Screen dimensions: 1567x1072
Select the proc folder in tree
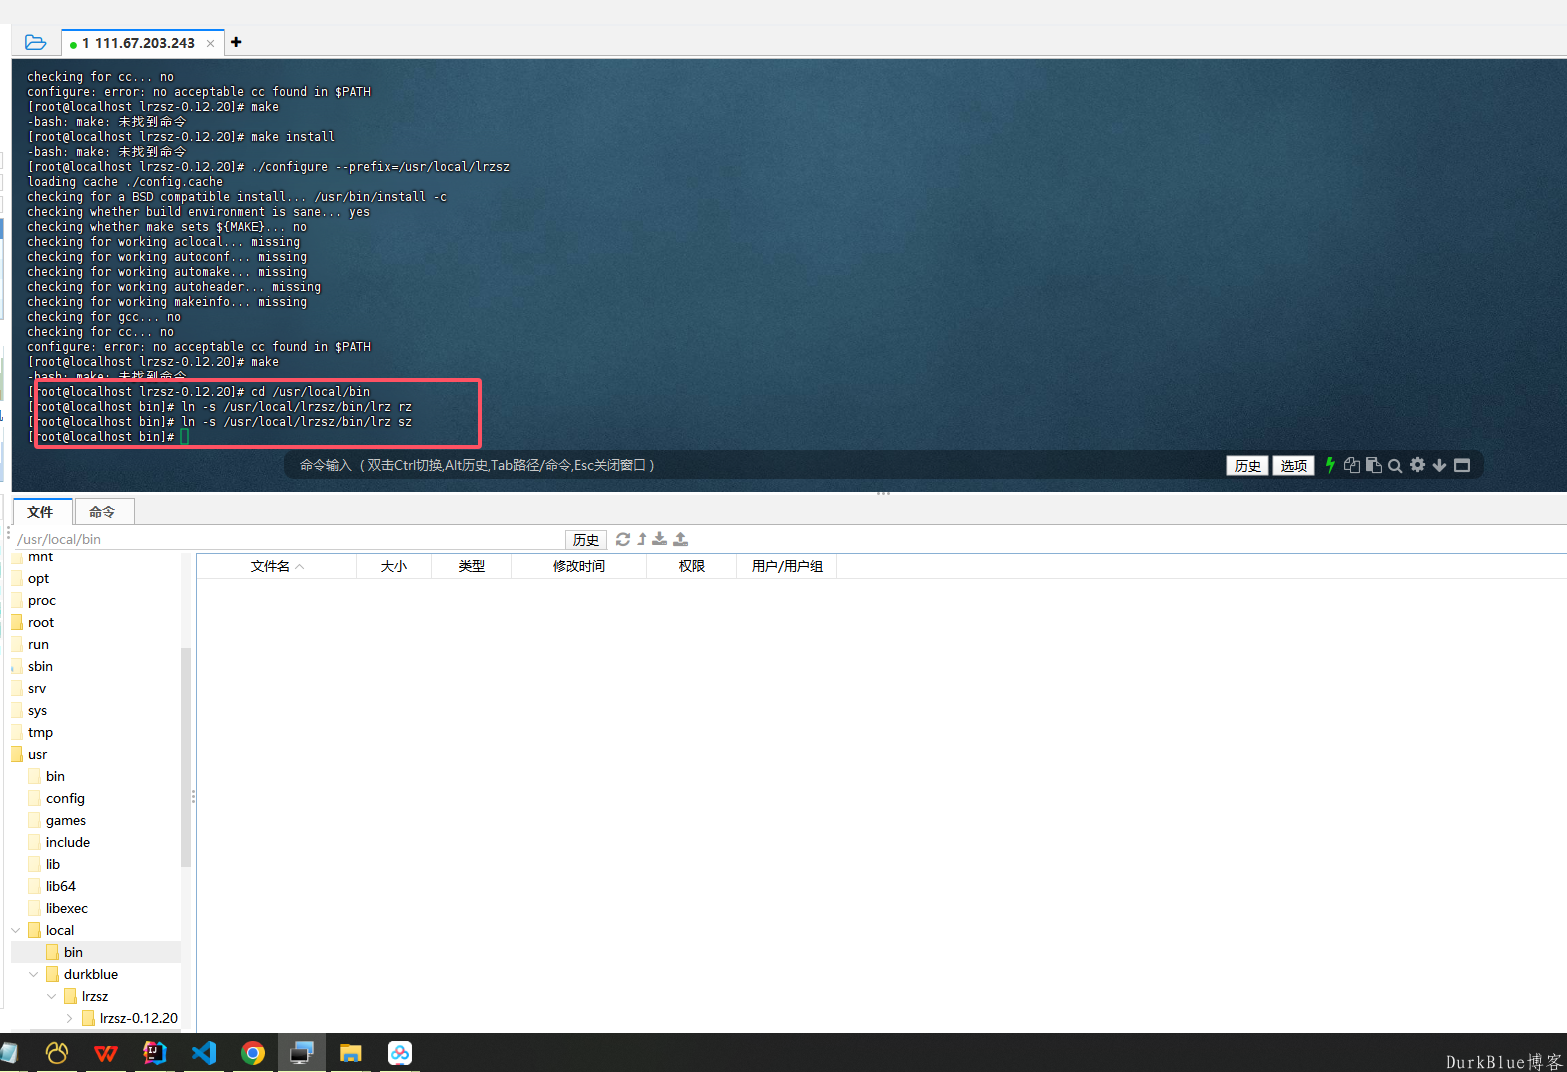pos(42,600)
